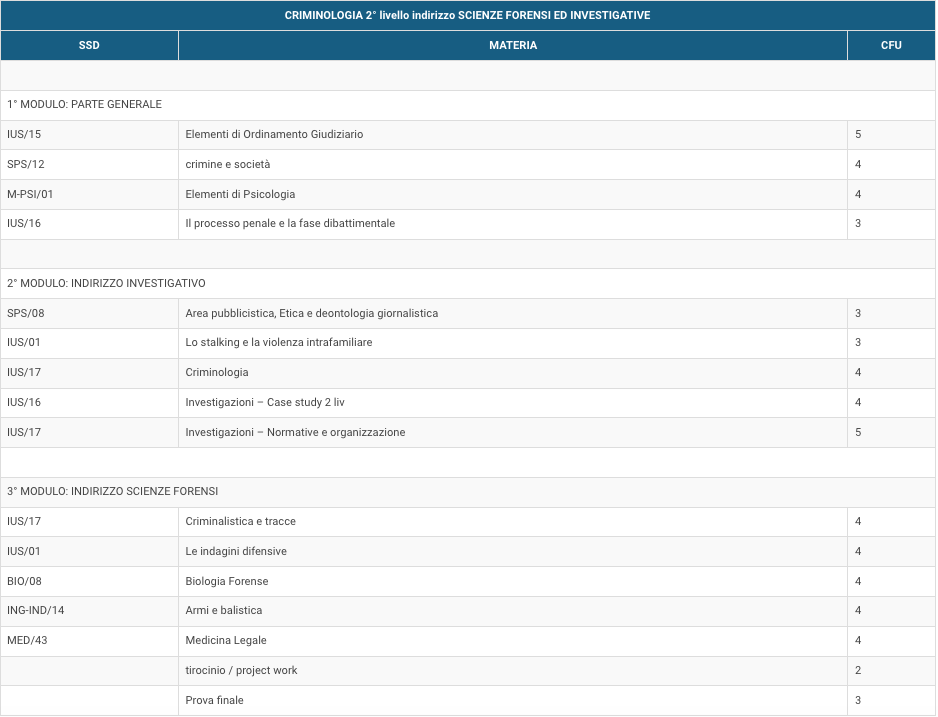Click the 'CFU' column header

pos(891,45)
